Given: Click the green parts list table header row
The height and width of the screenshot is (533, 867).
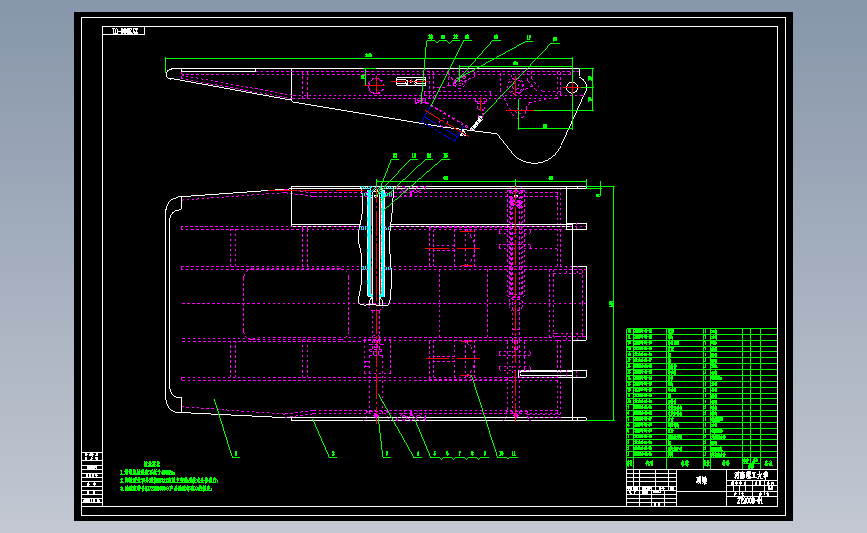Looking at the screenshot, I should click(701, 463).
